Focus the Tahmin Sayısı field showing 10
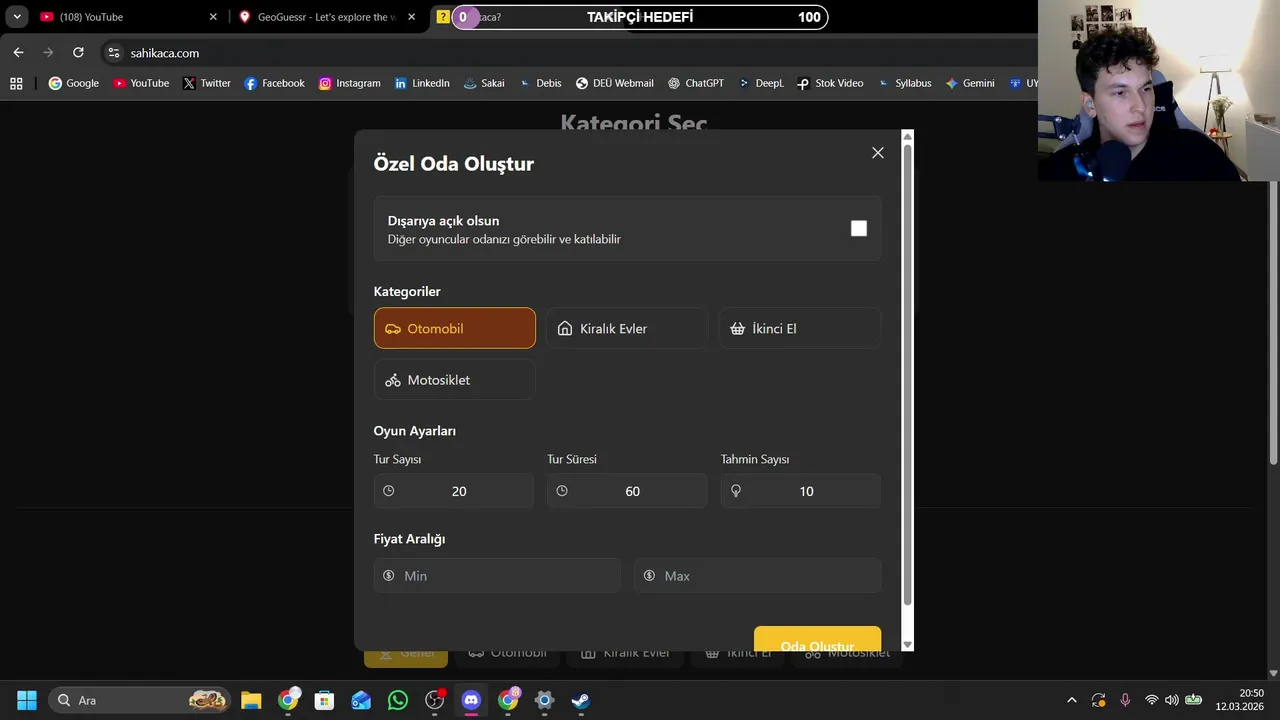 click(x=801, y=491)
